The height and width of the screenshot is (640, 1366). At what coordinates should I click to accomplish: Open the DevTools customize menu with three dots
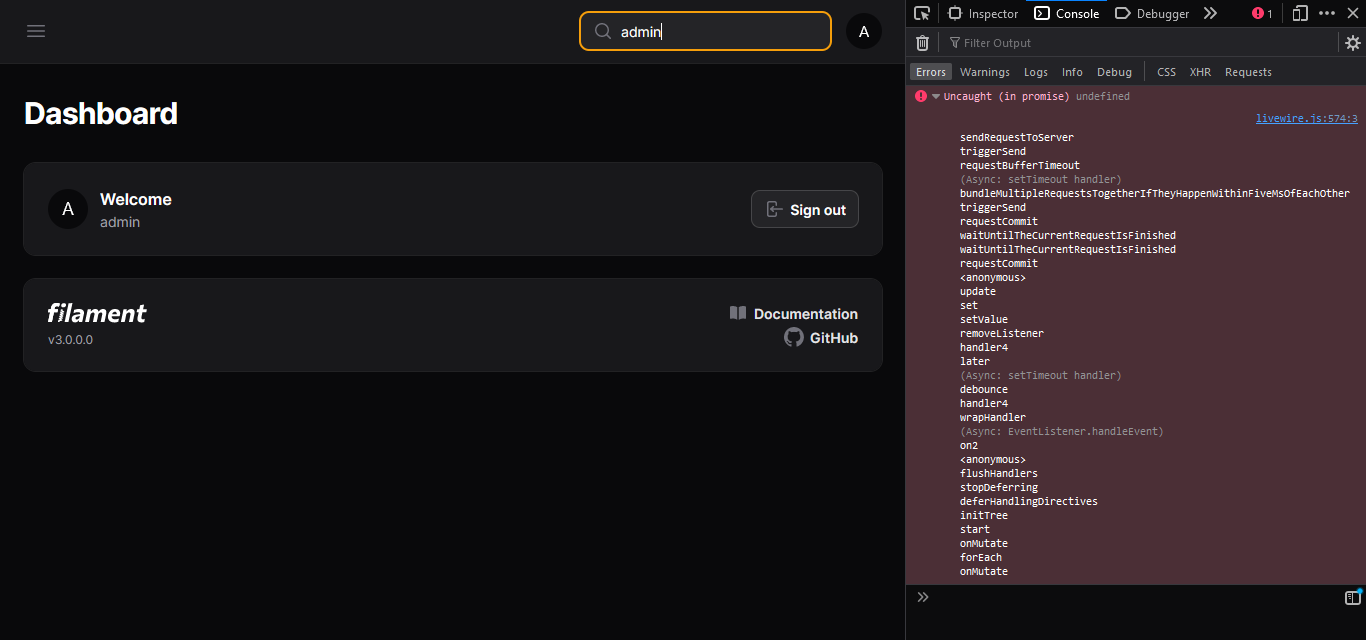pyautogui.click(x=1327, y=13)
